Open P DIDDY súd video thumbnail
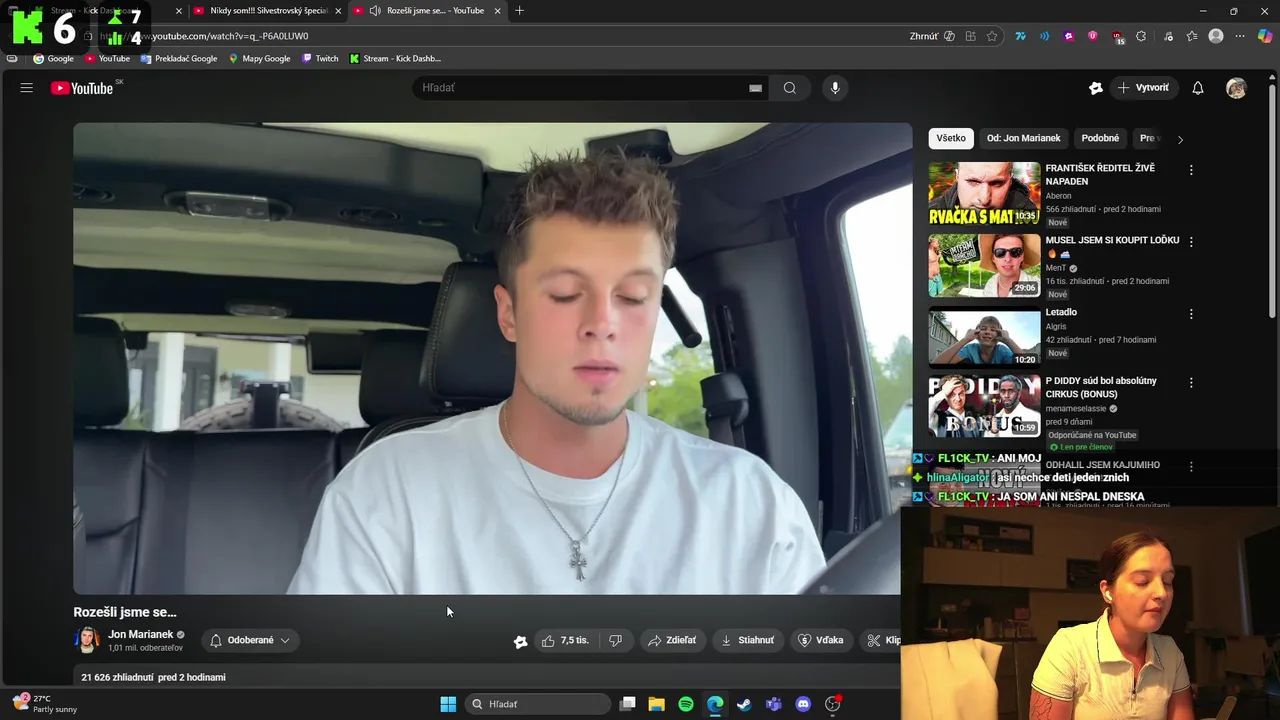Viewport: 1280px width, 720px height. 984,406
